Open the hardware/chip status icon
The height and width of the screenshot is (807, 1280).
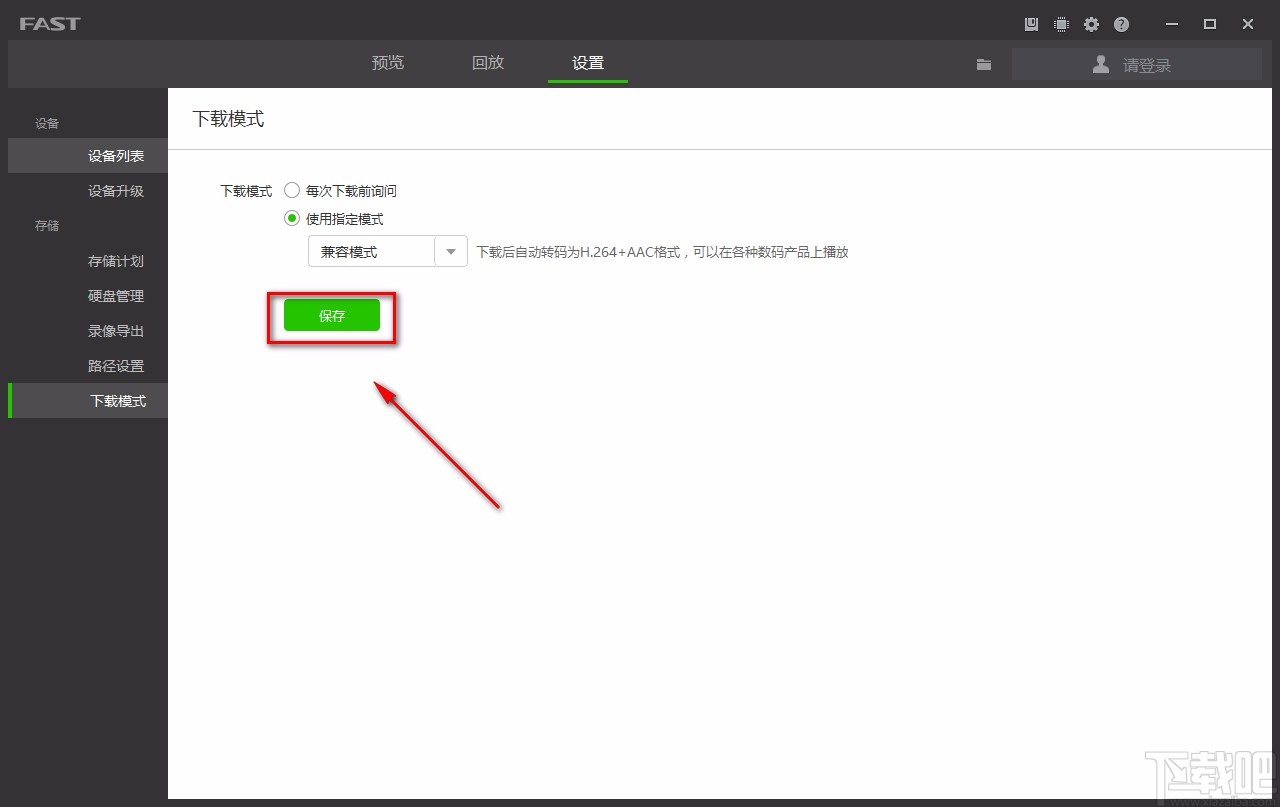(1061, 23)
